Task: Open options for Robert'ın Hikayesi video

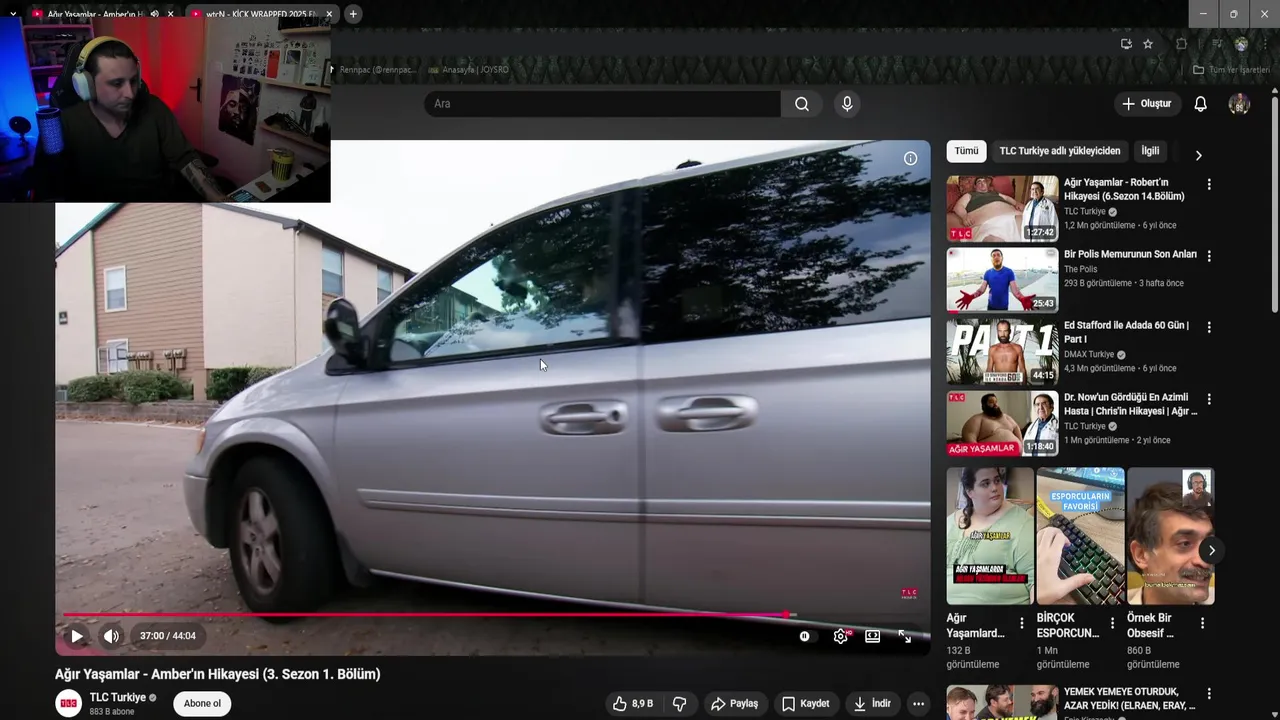Action: [1209, 185]
